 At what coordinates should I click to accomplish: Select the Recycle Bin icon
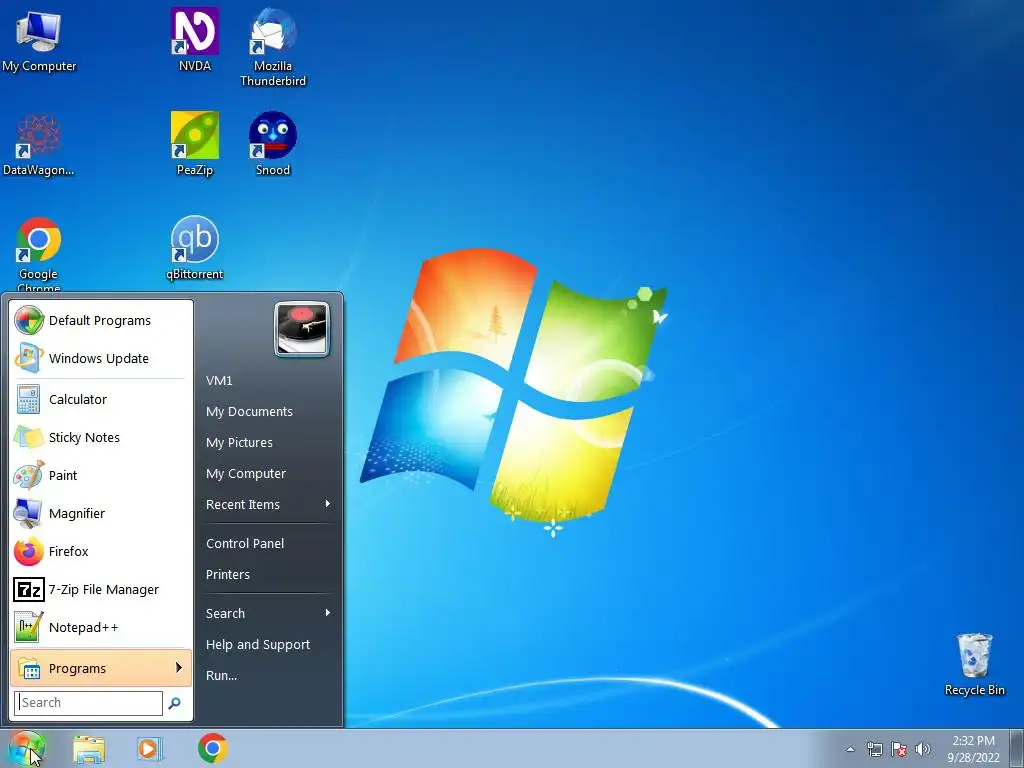click(974, 665)
